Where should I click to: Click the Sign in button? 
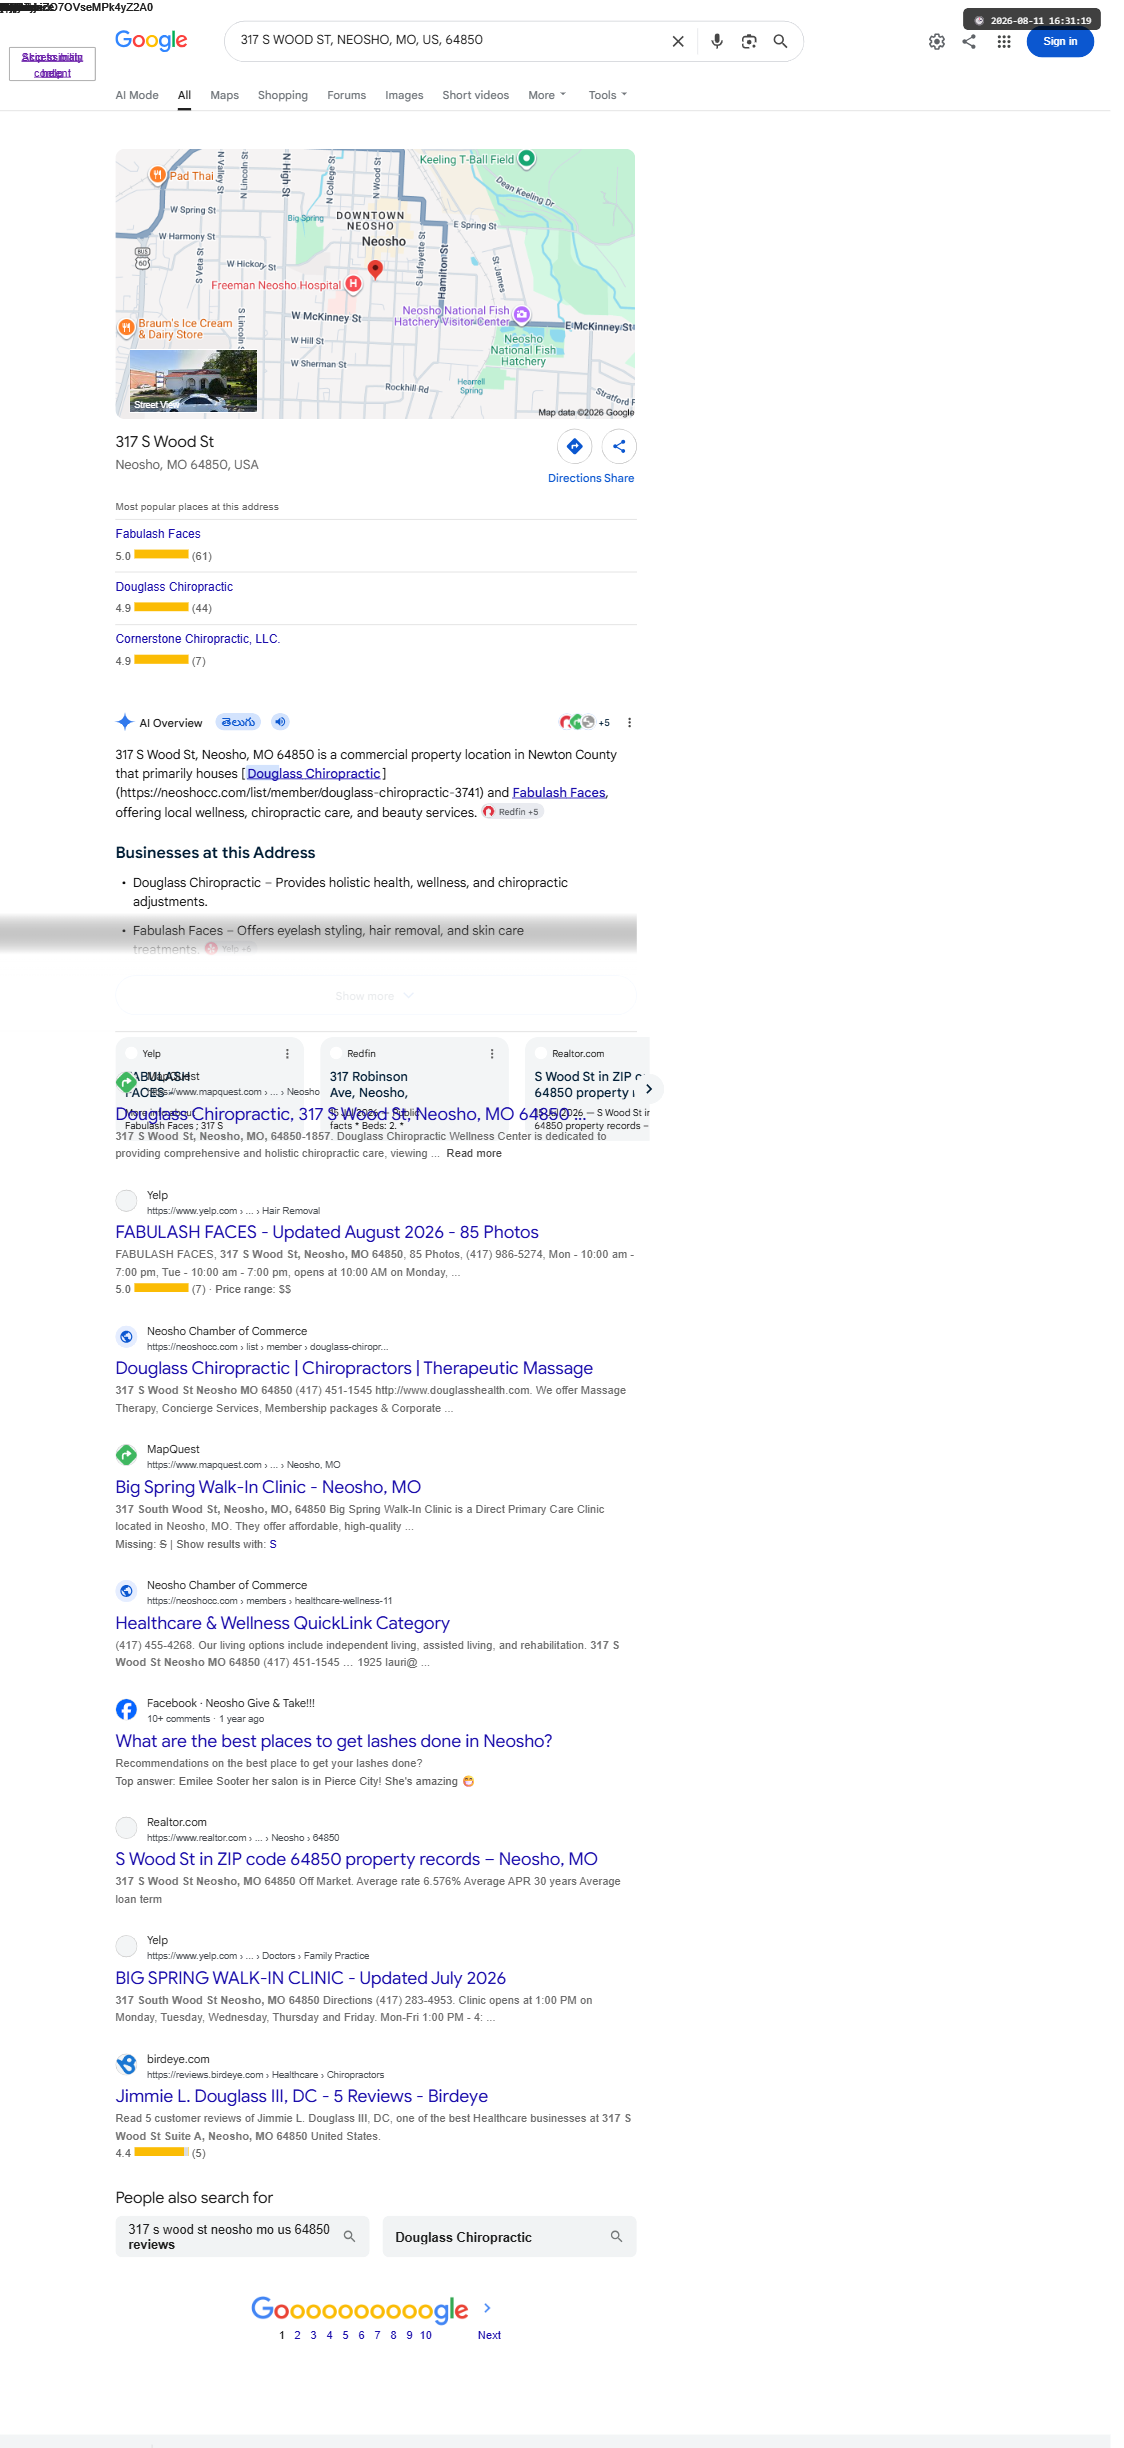point(1060,42)
